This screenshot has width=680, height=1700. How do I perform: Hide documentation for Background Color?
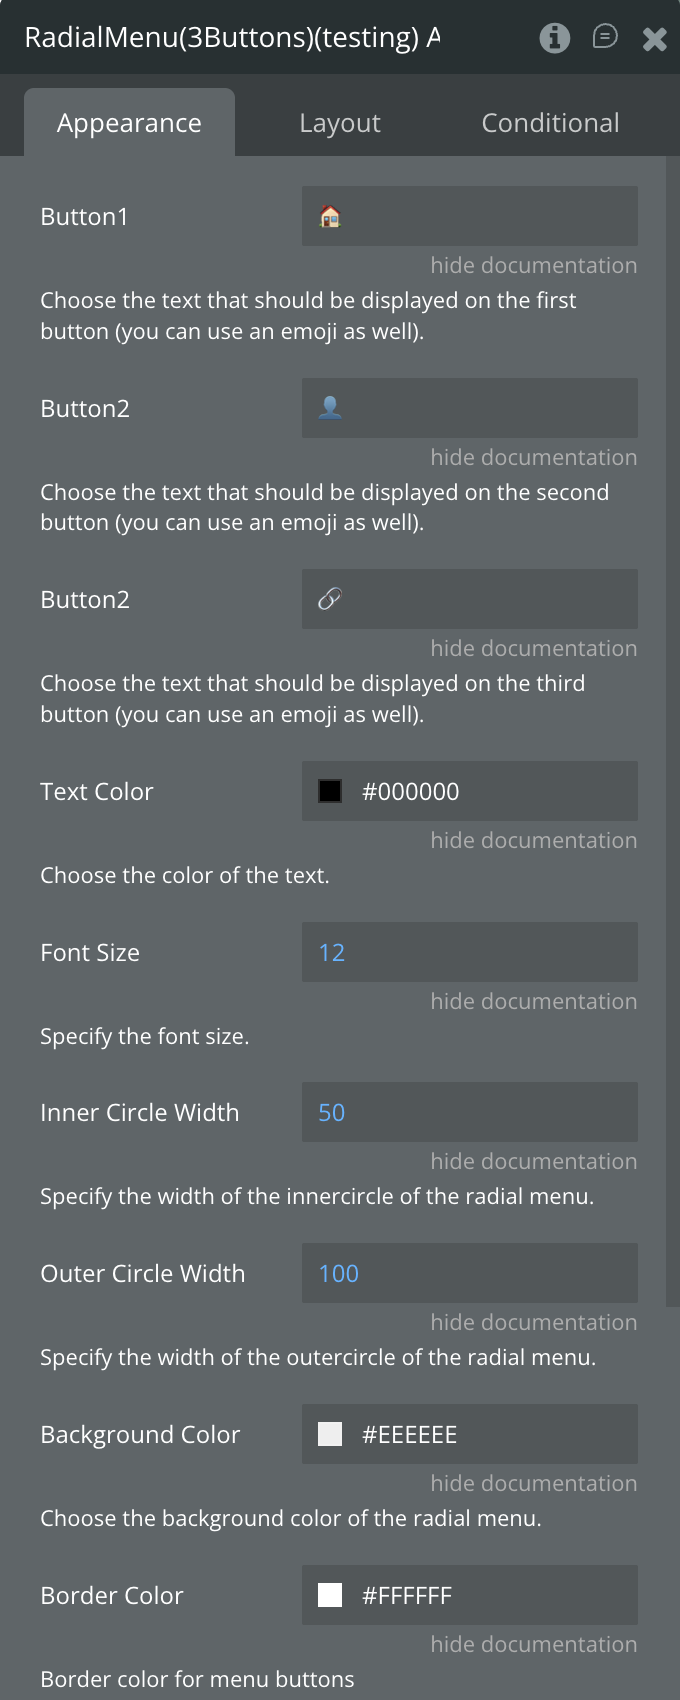point(533,1483)
